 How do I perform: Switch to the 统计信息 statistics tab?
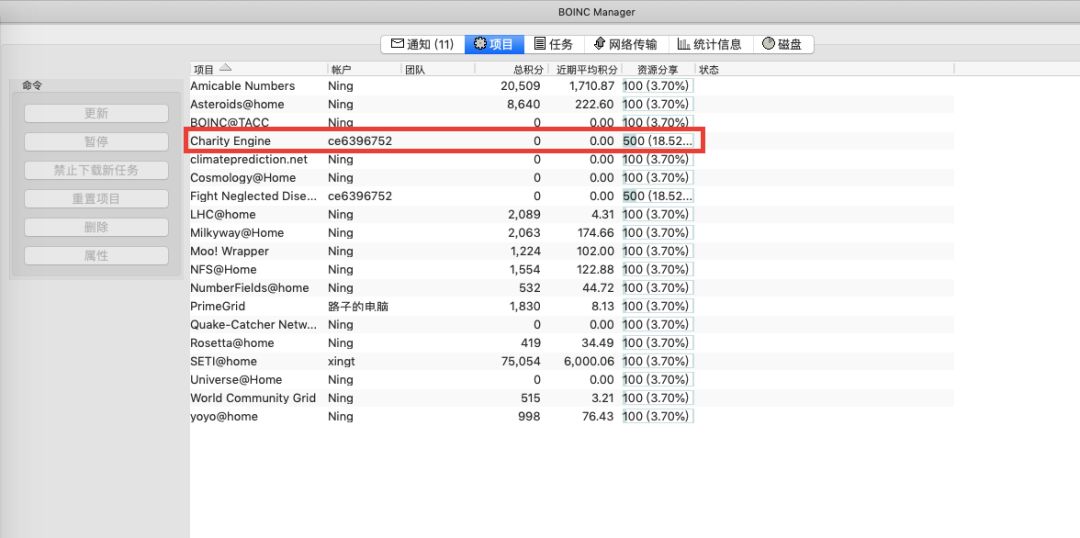coord(709,45)
